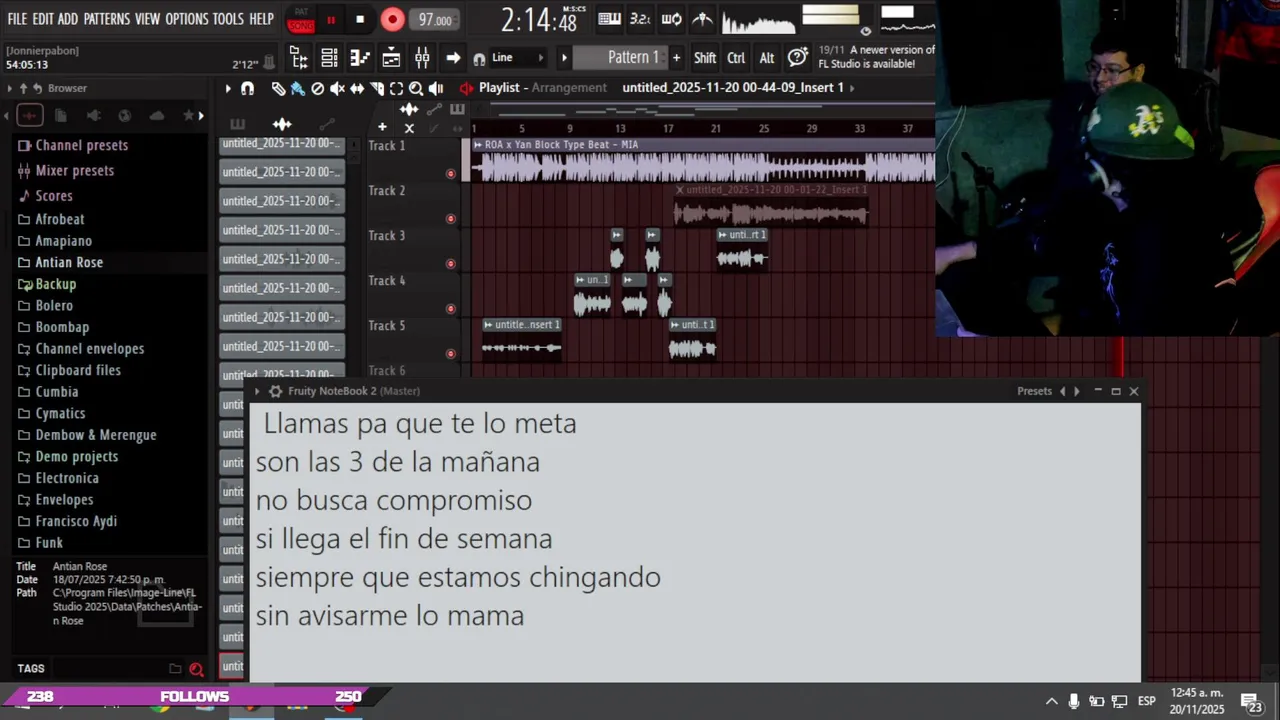Open the Playlist menu arrow
This screenshot has height=720, width=1280.
[228, 88]
